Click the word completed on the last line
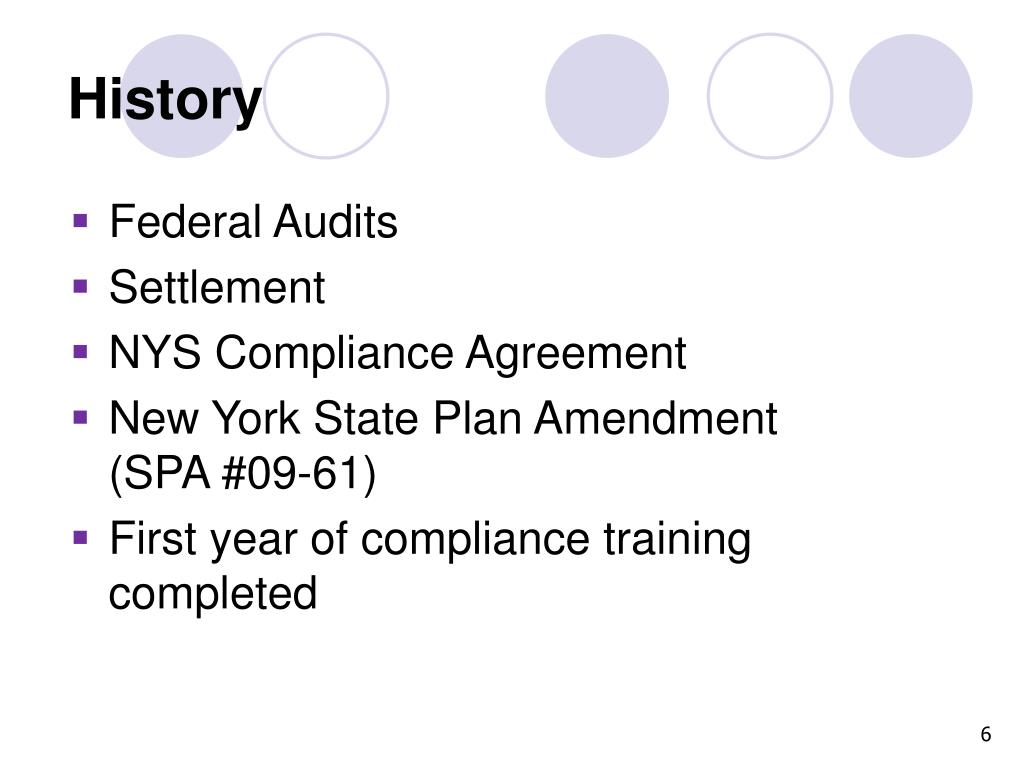This screenshot has height=768, width=1024. tap(213, 594)
